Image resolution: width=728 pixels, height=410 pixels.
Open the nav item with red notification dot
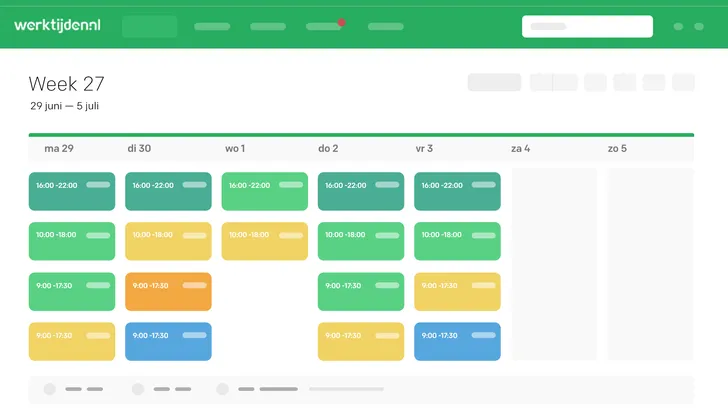324,26
